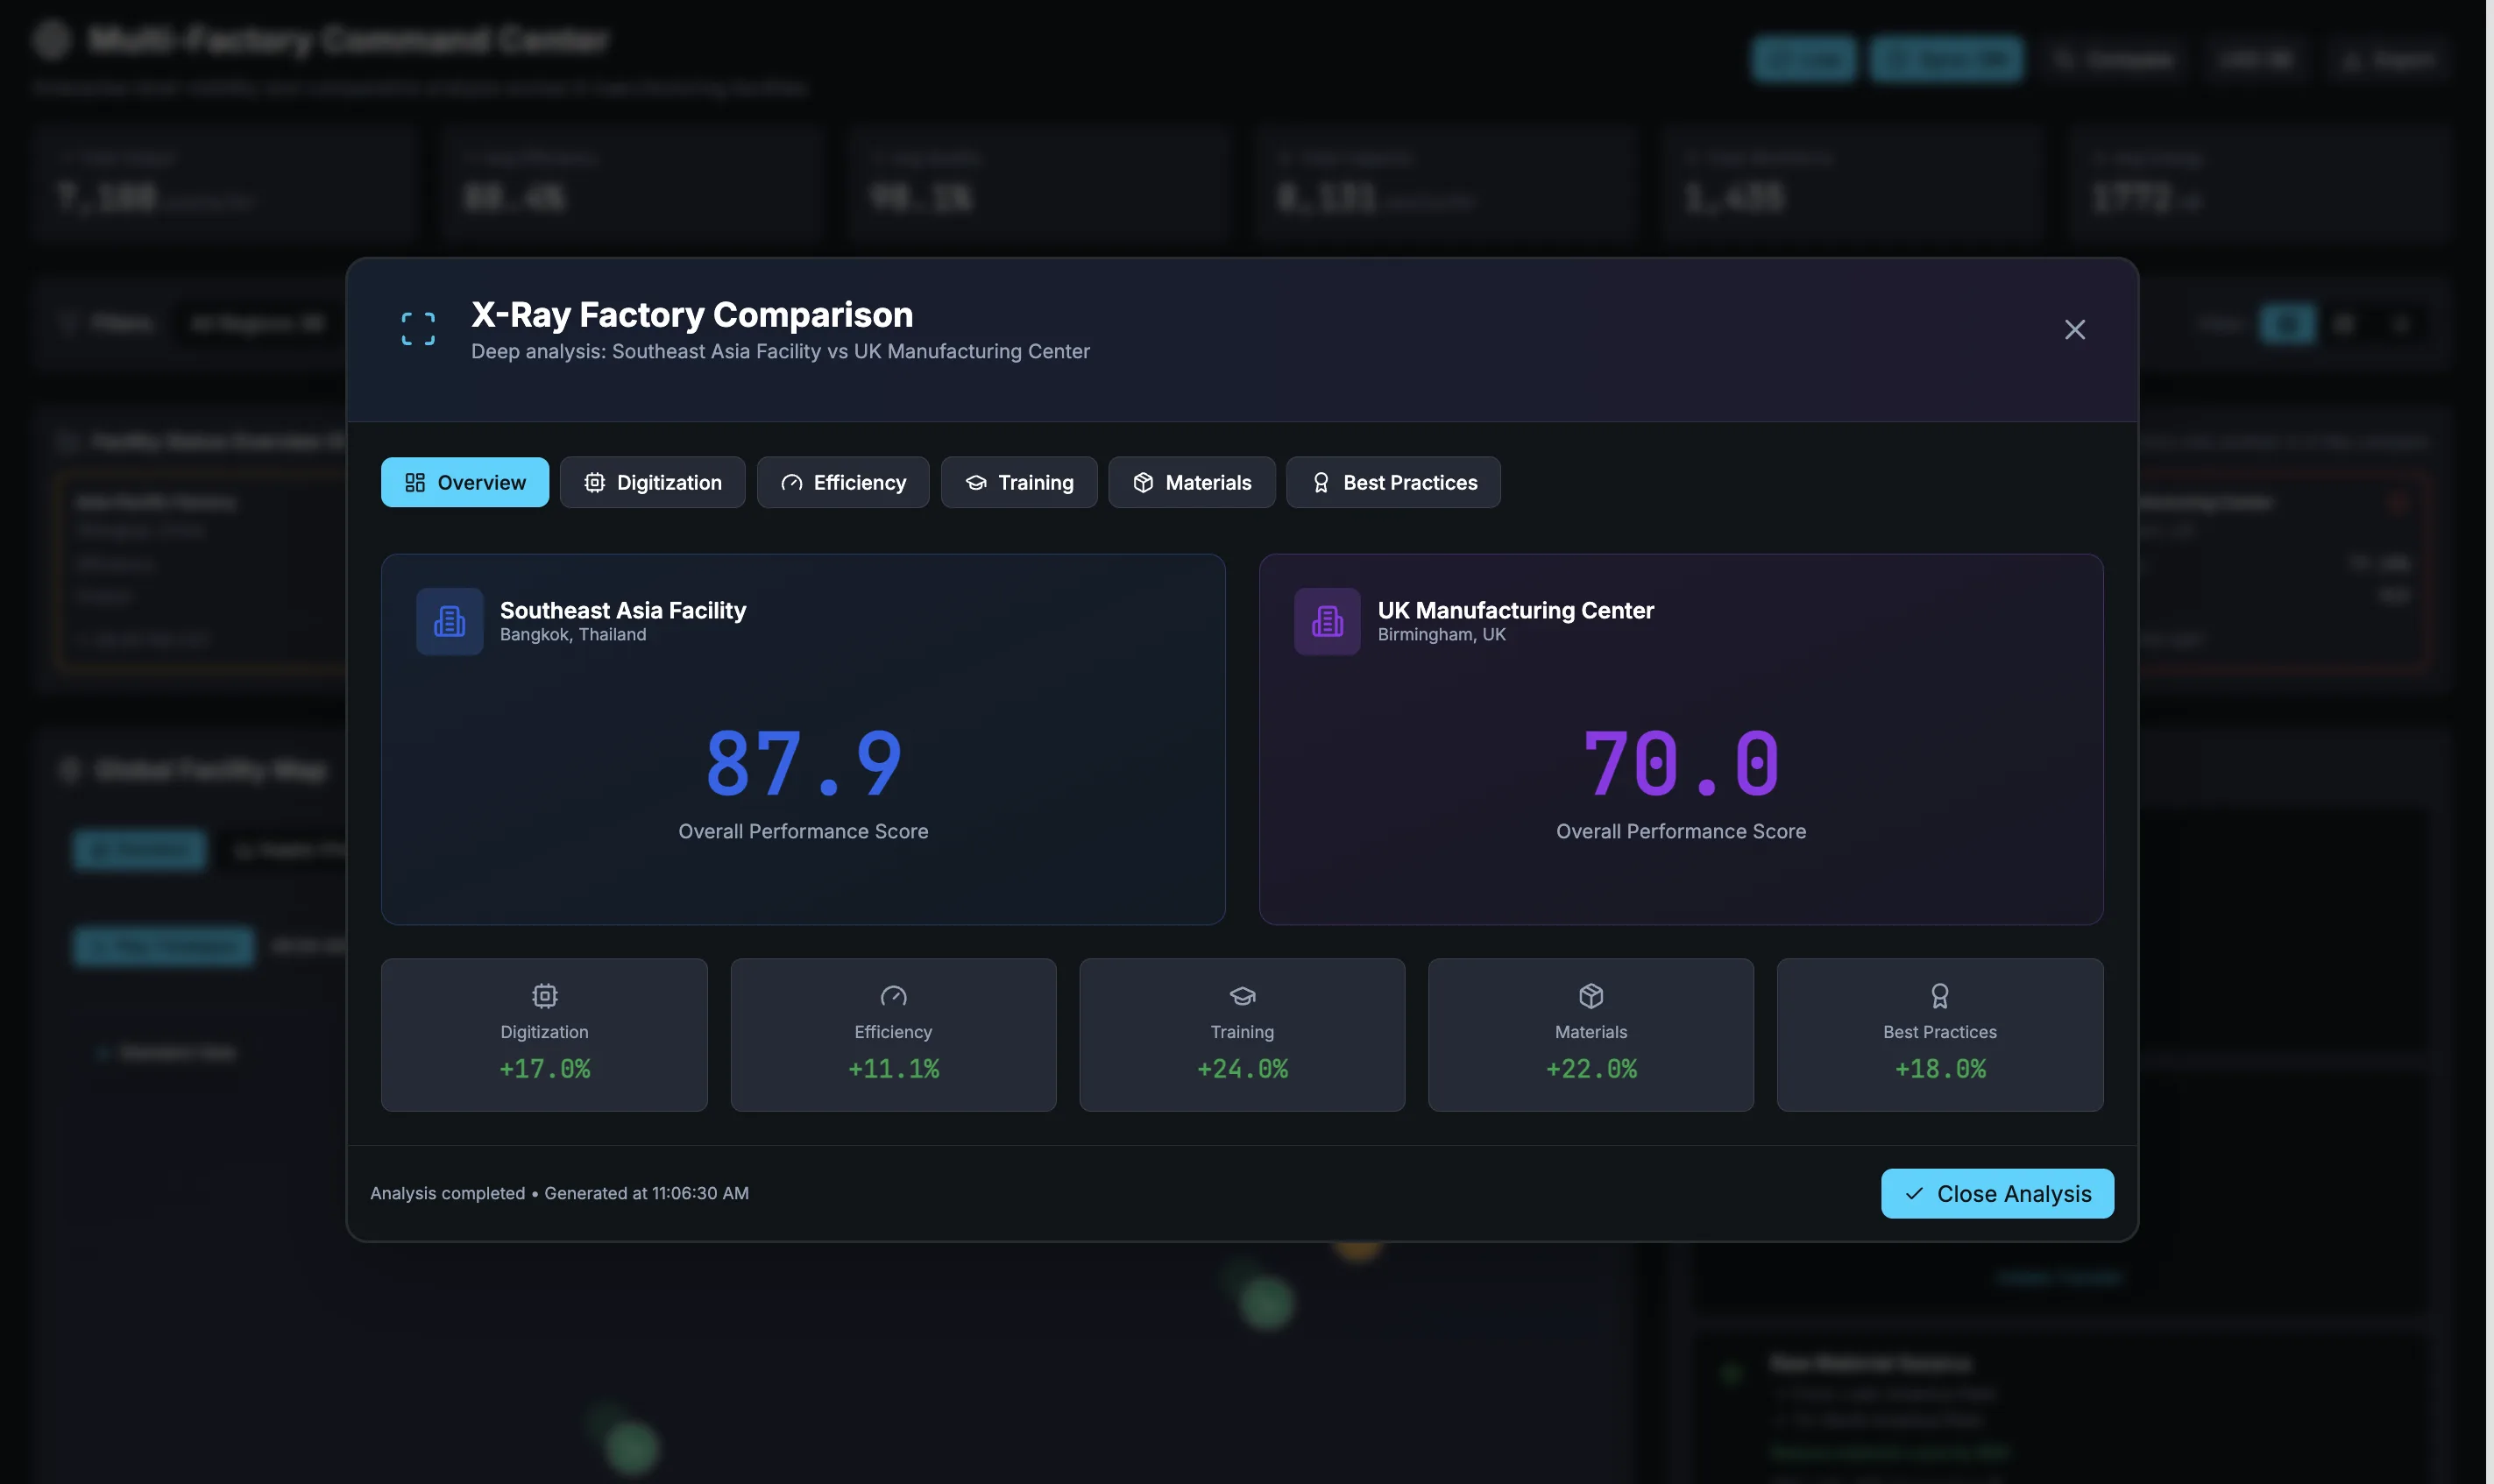Click the grid icon on the Overview tab
This screenshot has height=1484, width=2494.
point(415,483)
